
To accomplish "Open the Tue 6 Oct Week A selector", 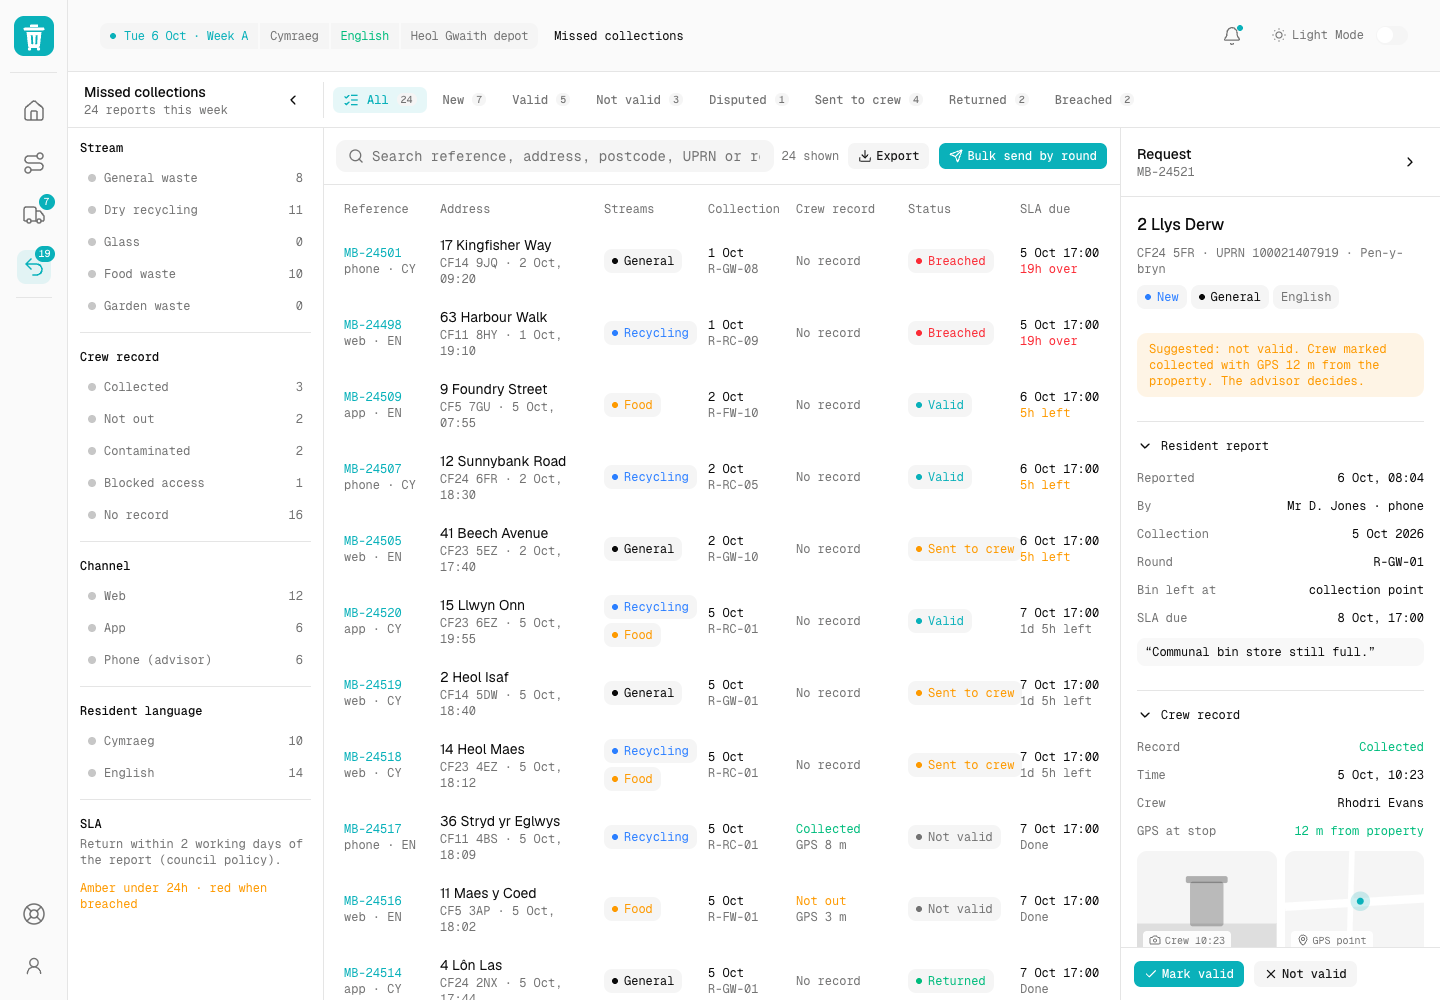I will tap(179, 36).
